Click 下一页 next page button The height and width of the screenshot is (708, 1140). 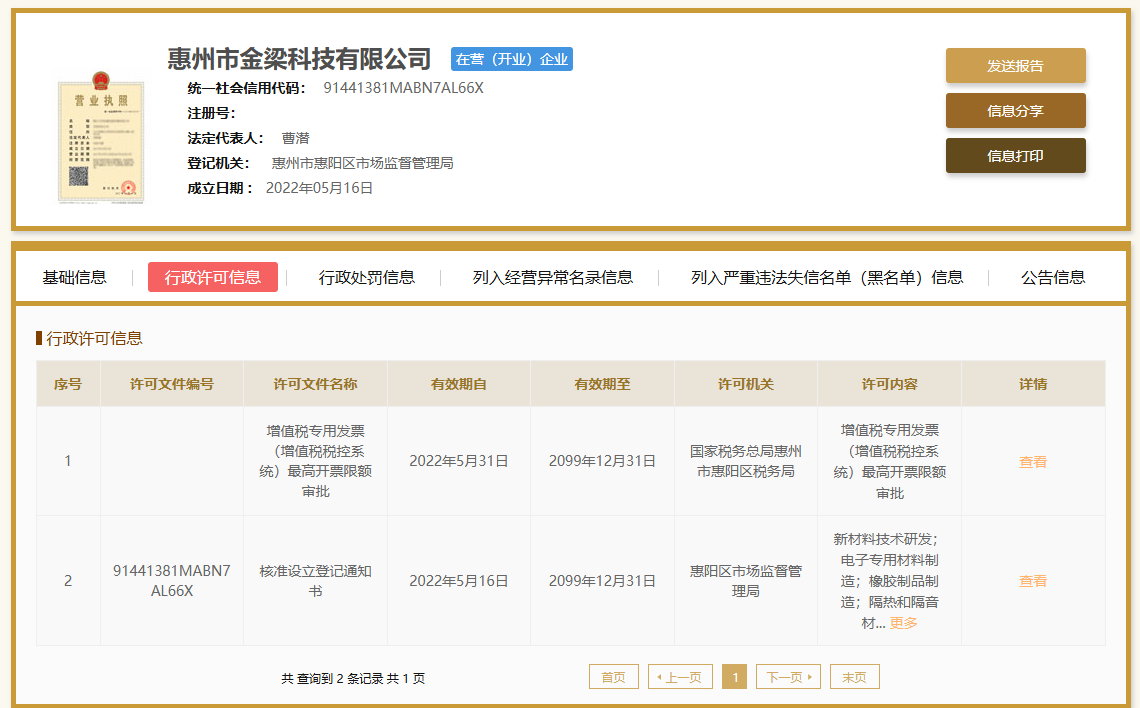tap(788, 677)
